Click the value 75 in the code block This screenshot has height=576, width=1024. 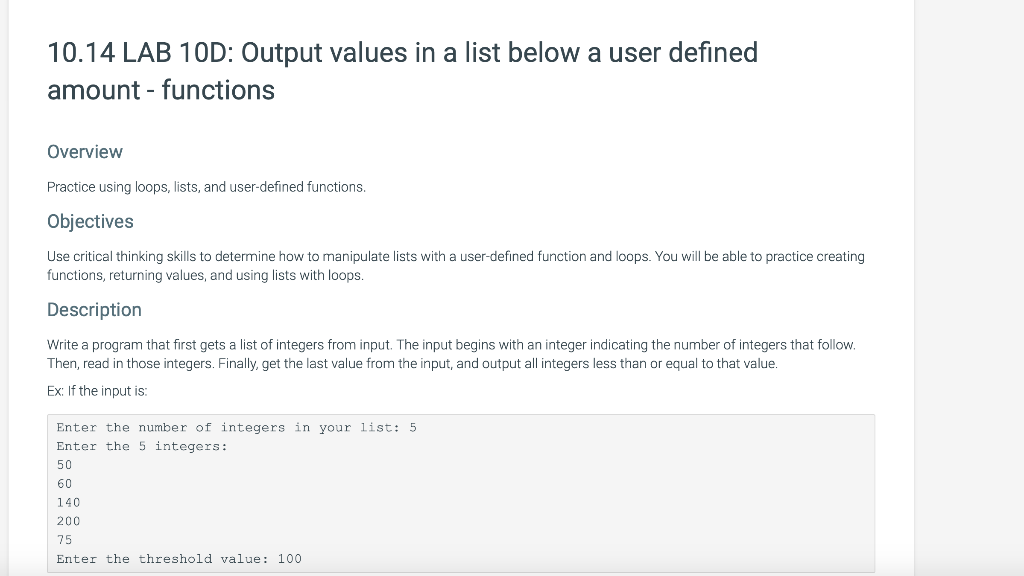point(64,540)
